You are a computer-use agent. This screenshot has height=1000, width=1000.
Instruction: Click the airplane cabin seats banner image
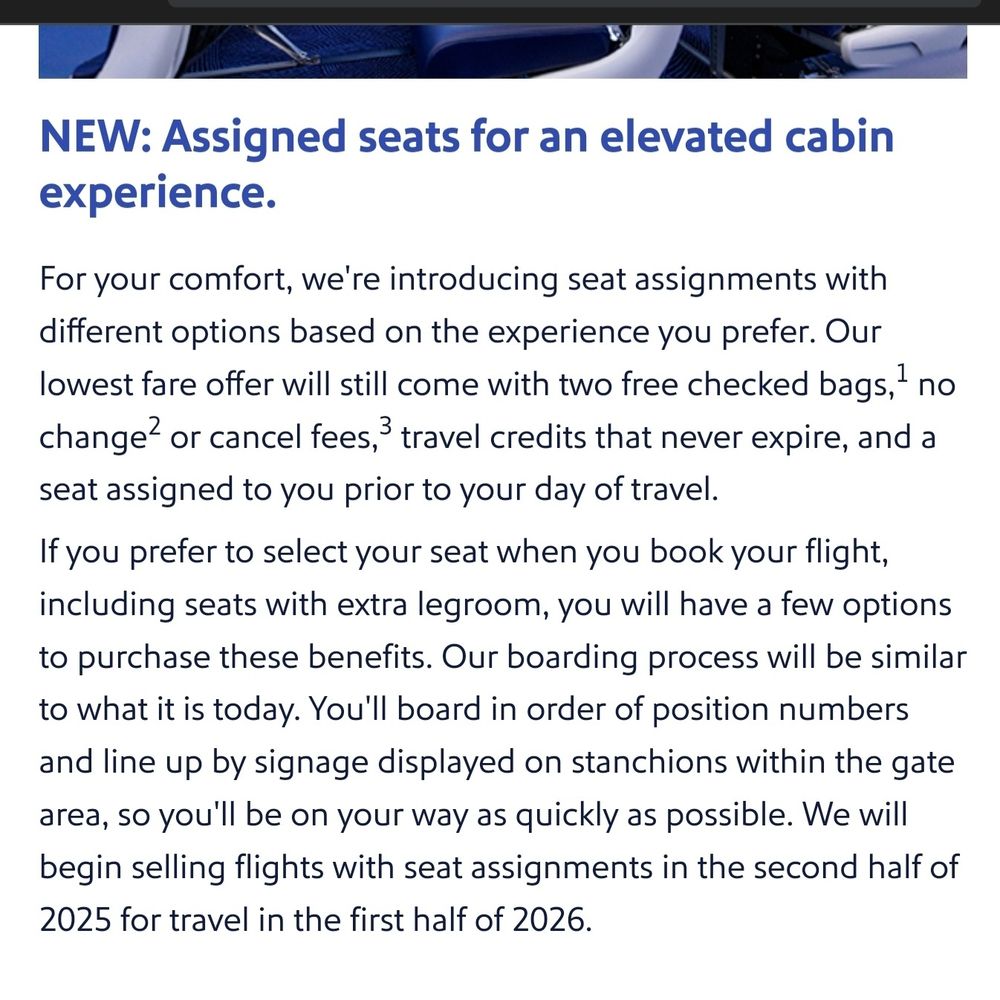point(503,52)
